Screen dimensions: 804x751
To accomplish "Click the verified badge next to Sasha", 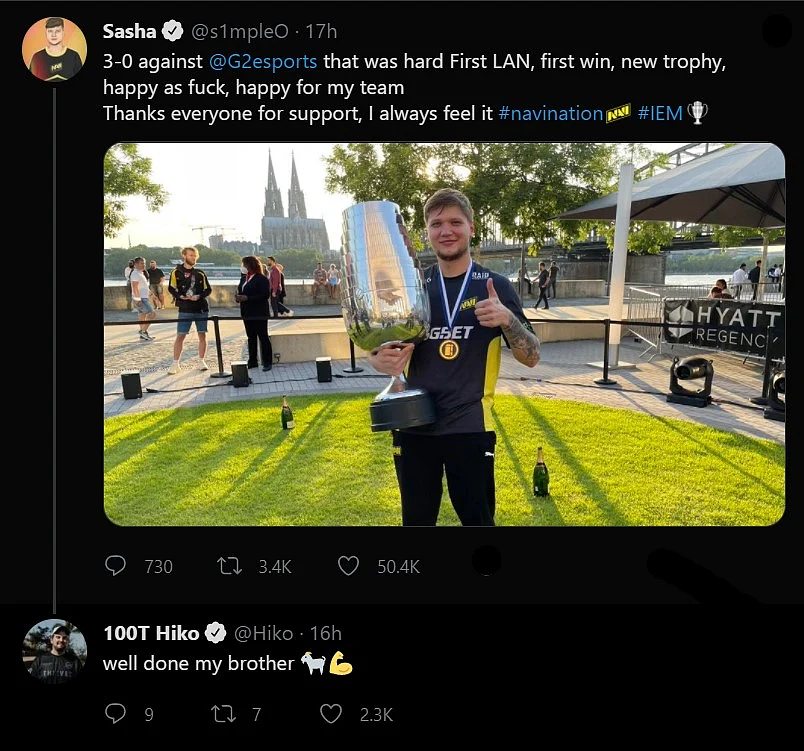I will pyautogui.click(x=173, y=31).
